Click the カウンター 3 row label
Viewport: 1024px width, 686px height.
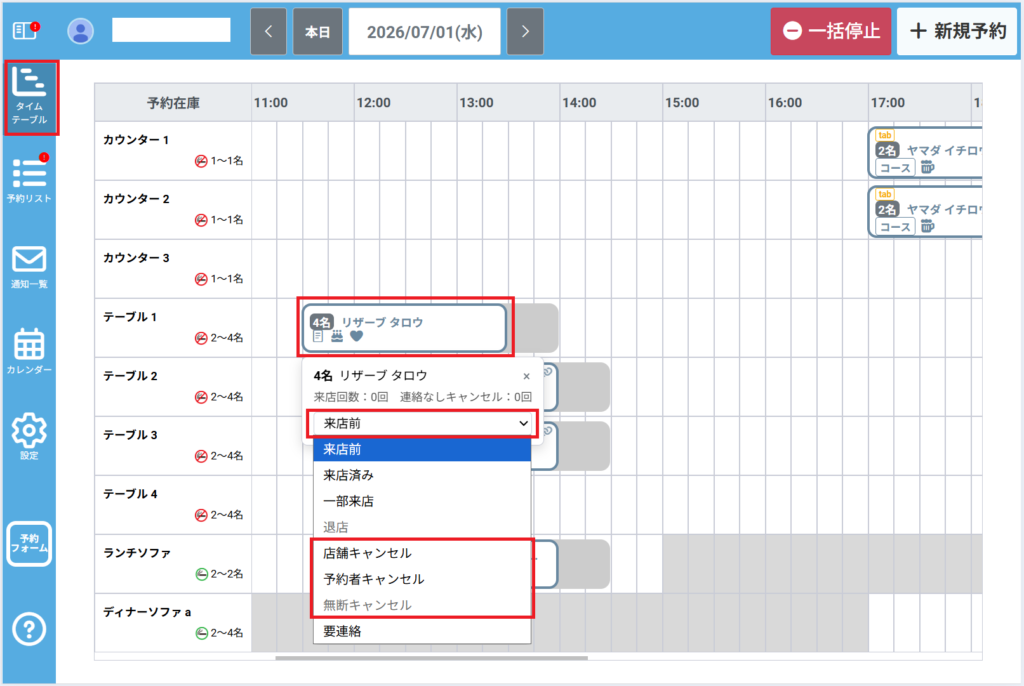pos(136,258)
